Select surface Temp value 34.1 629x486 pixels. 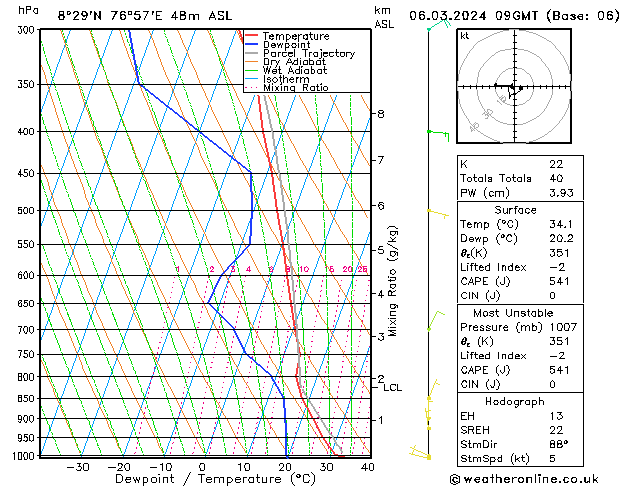coord(561,224)
